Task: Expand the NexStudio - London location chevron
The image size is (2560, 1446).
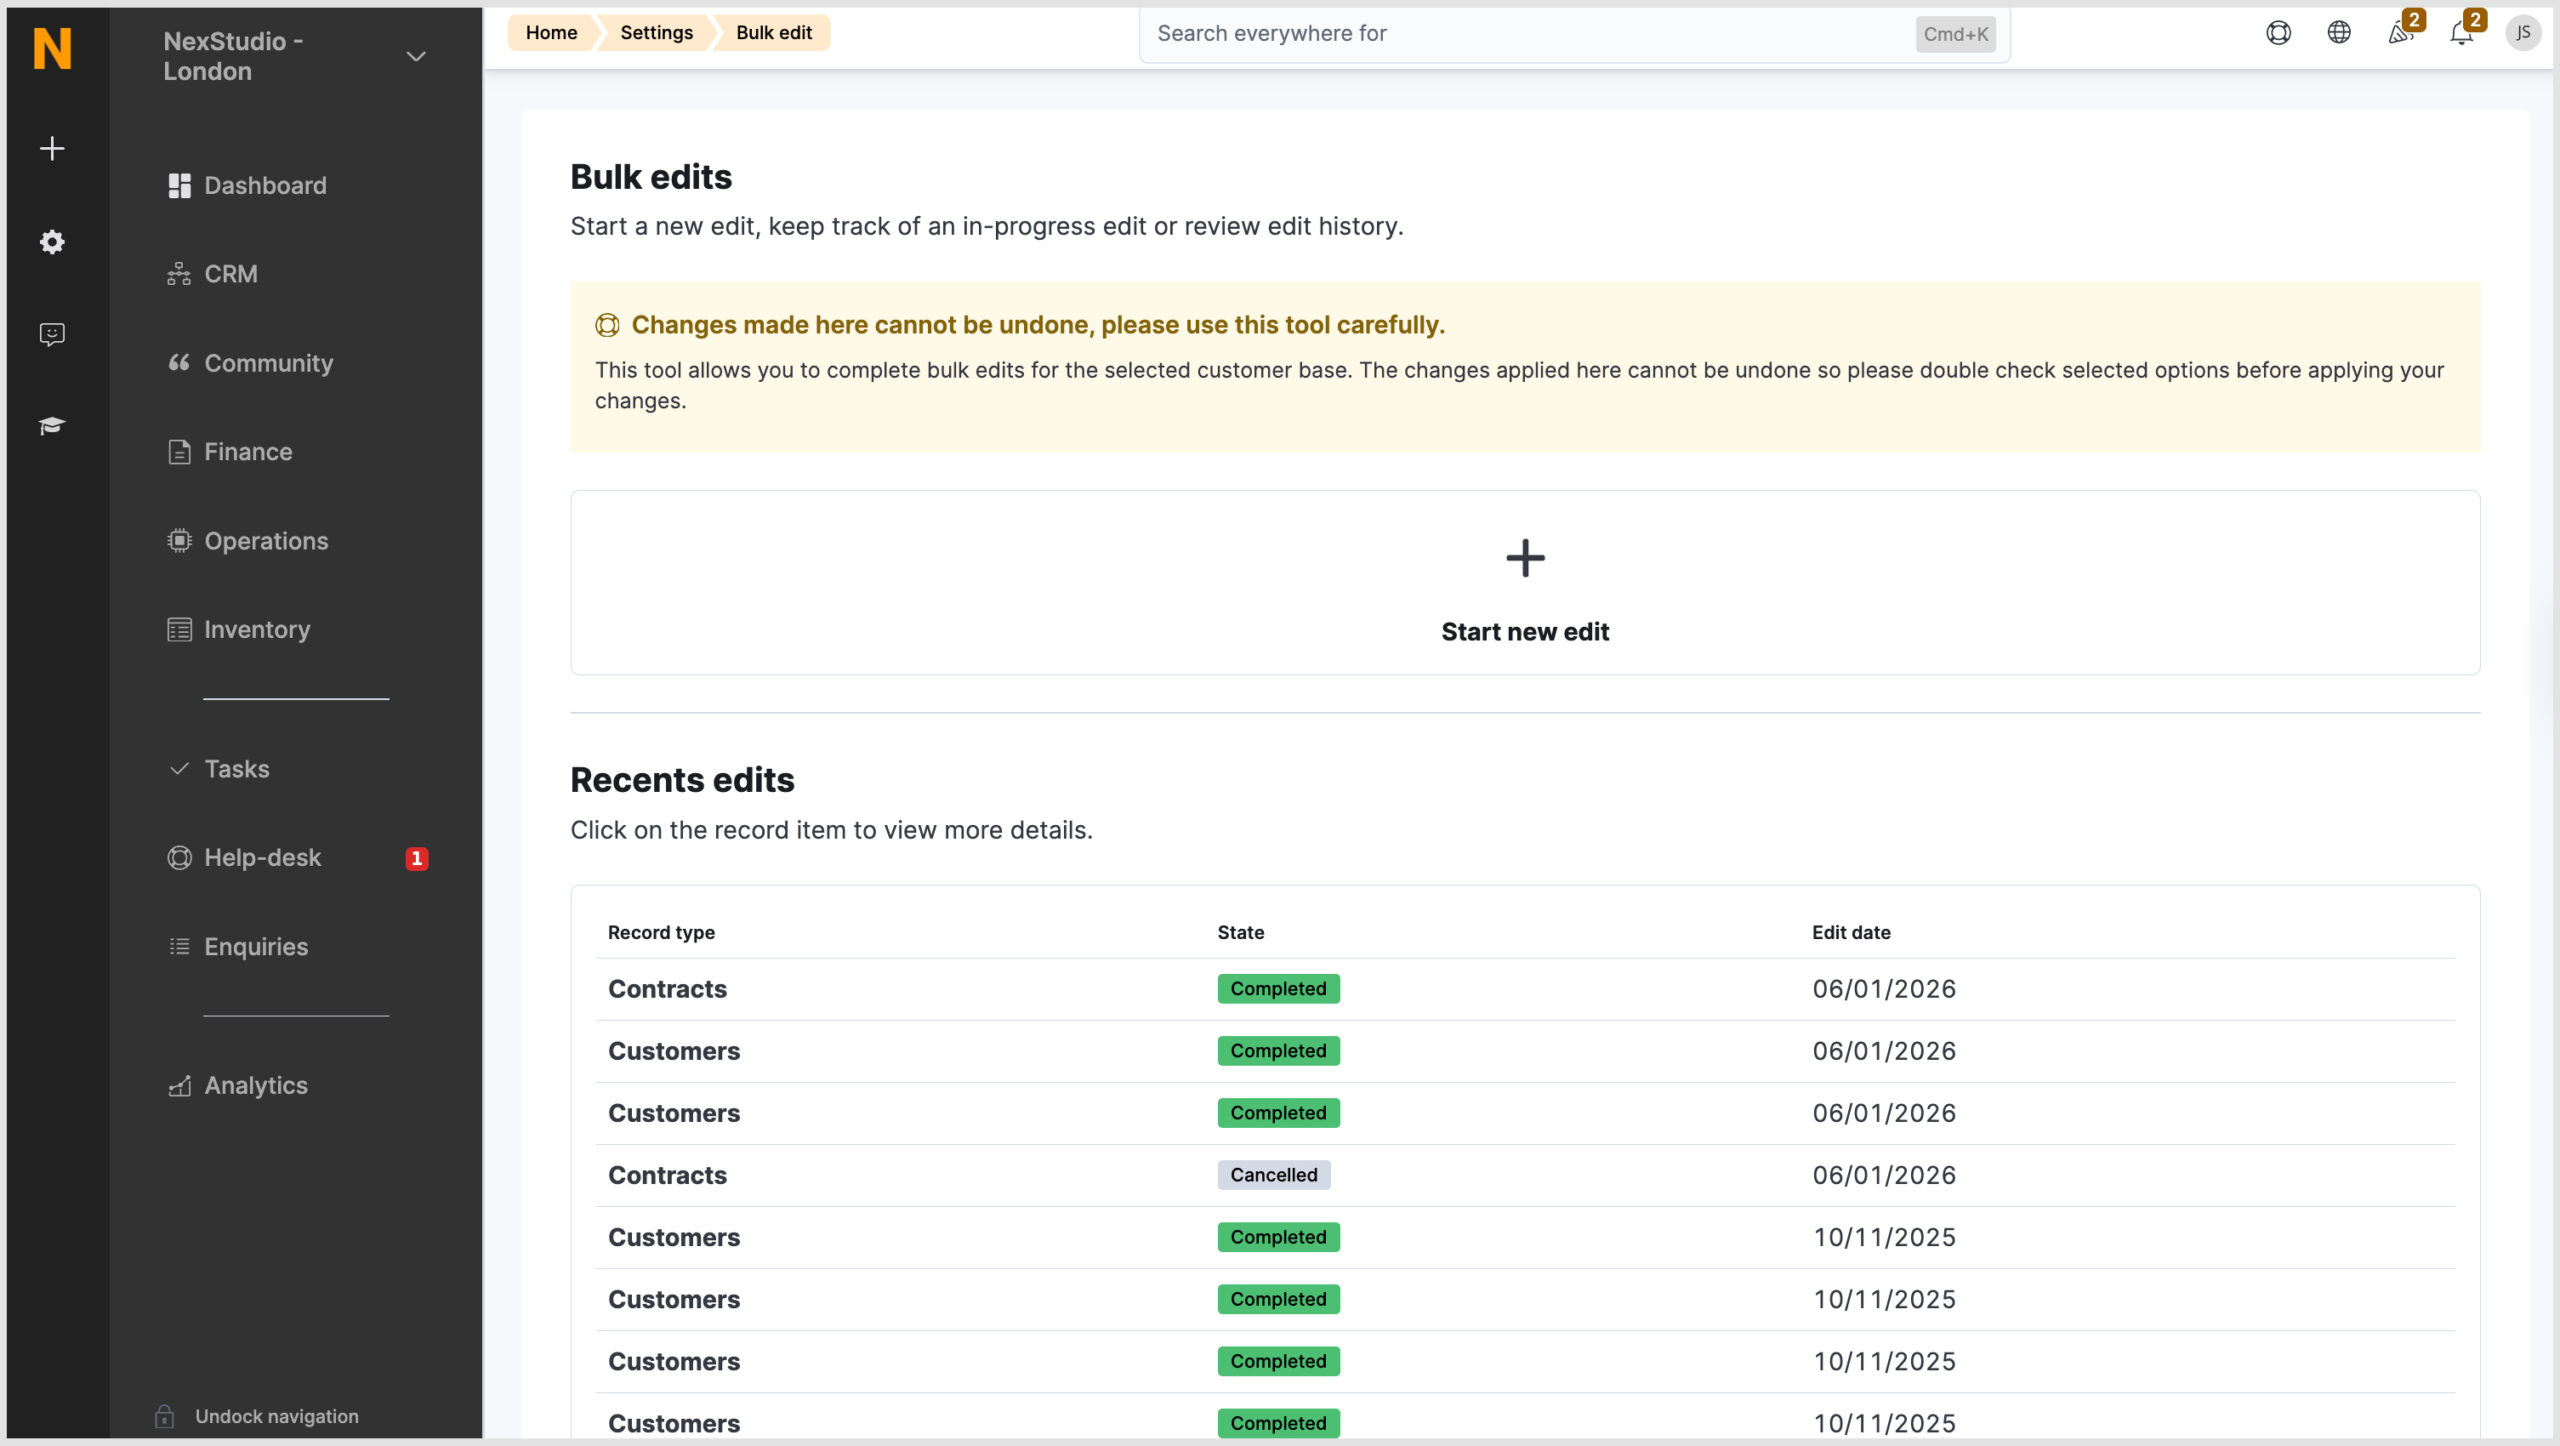Action: pyautogui.click(x=416, y=57)
